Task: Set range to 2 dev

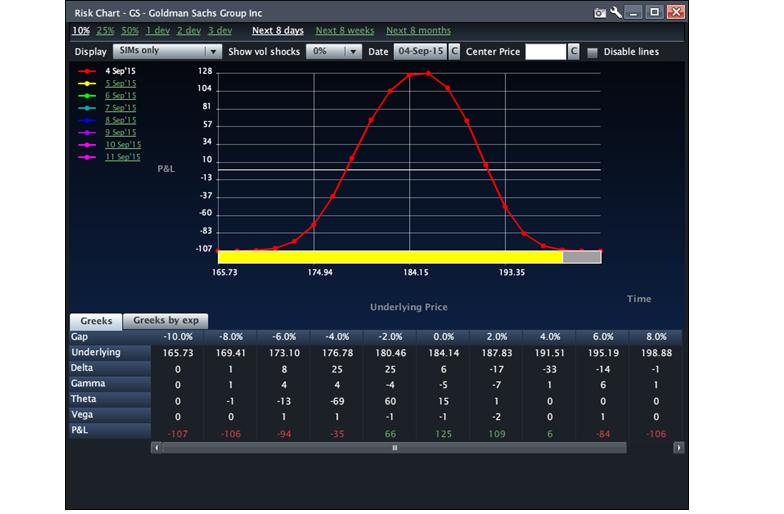Action: coord(187,31)
